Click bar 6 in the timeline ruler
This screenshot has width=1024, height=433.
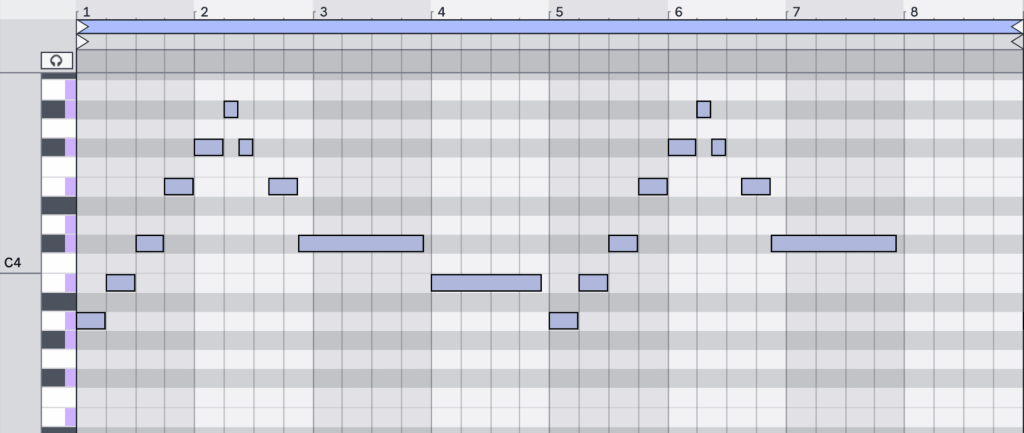click(677, 12)
